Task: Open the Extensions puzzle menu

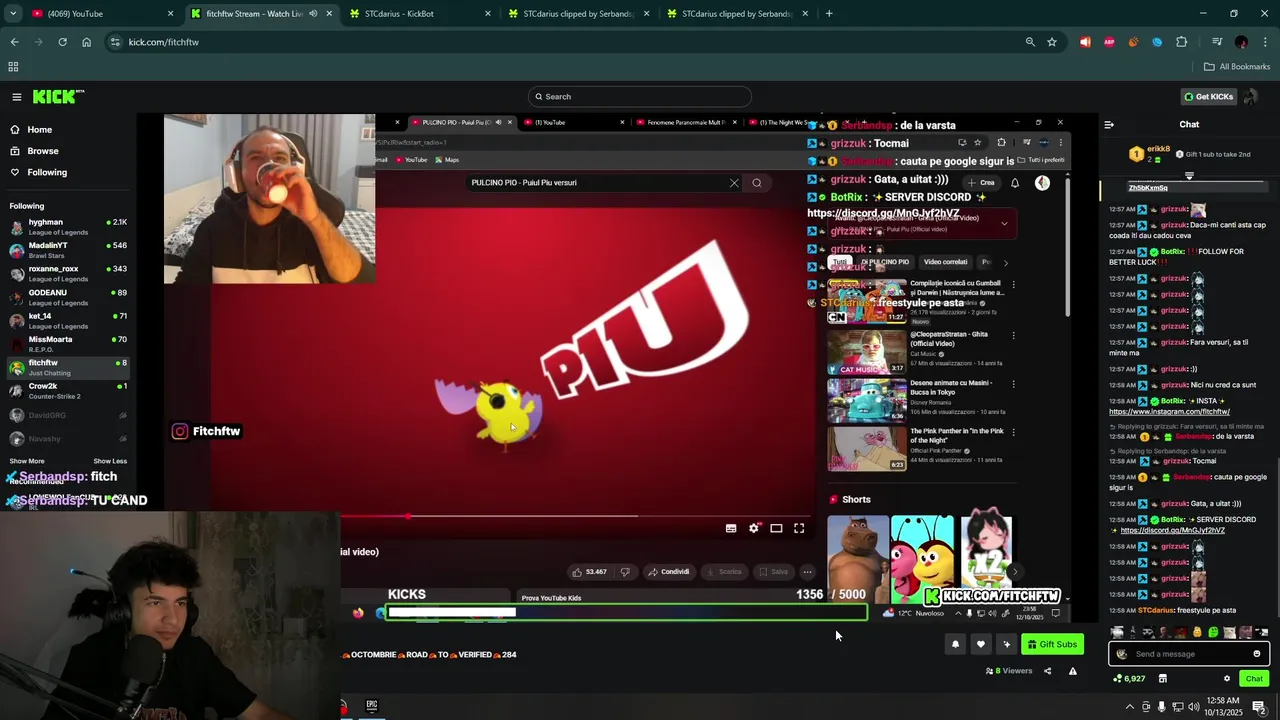Action: (x=1181, y=42)
